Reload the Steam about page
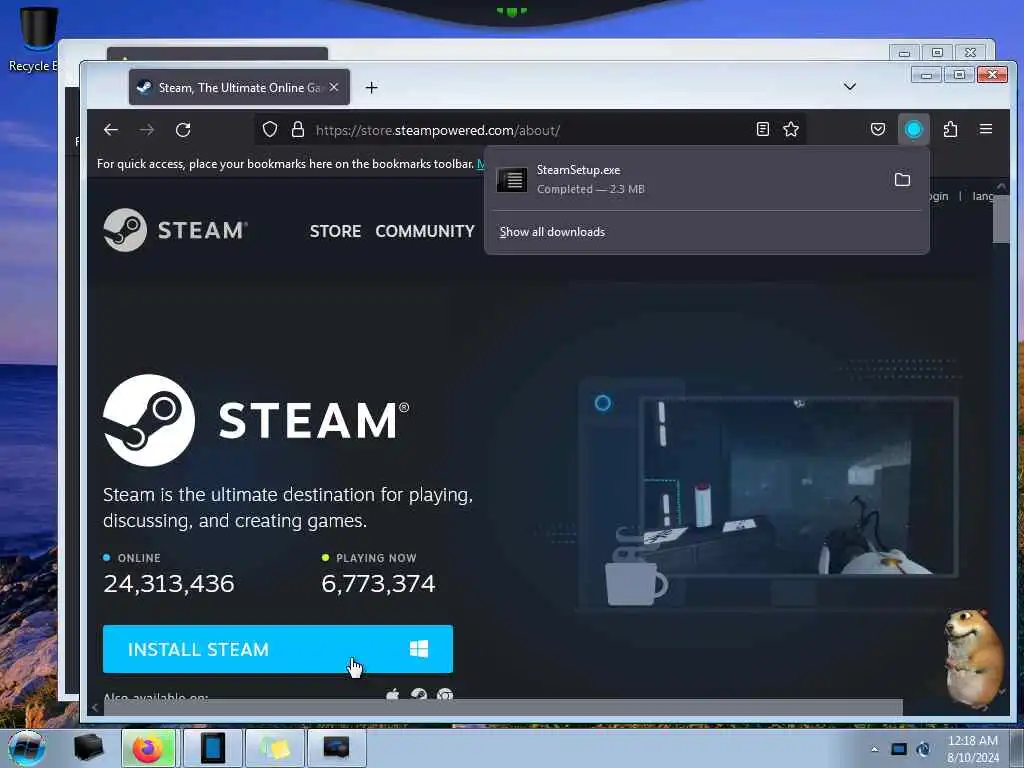 click(x=183, y=130)
